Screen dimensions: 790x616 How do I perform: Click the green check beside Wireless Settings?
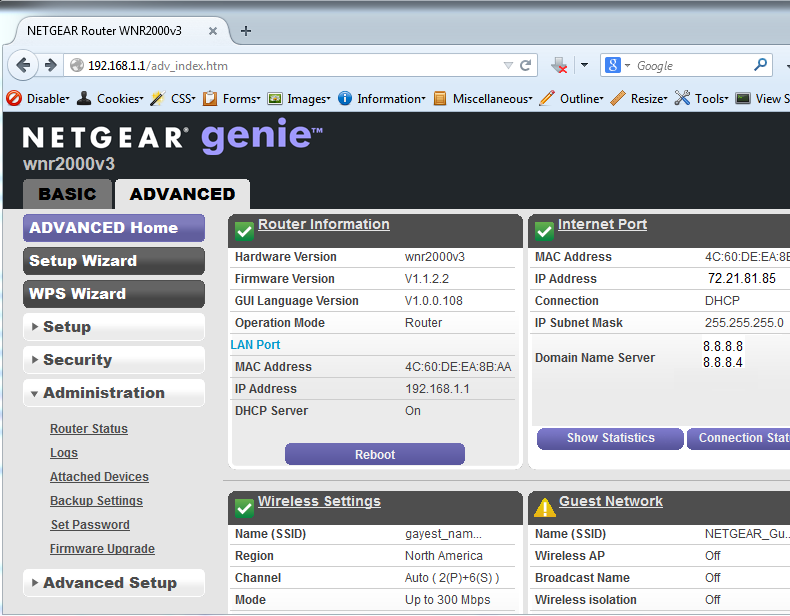coord(244,508)
